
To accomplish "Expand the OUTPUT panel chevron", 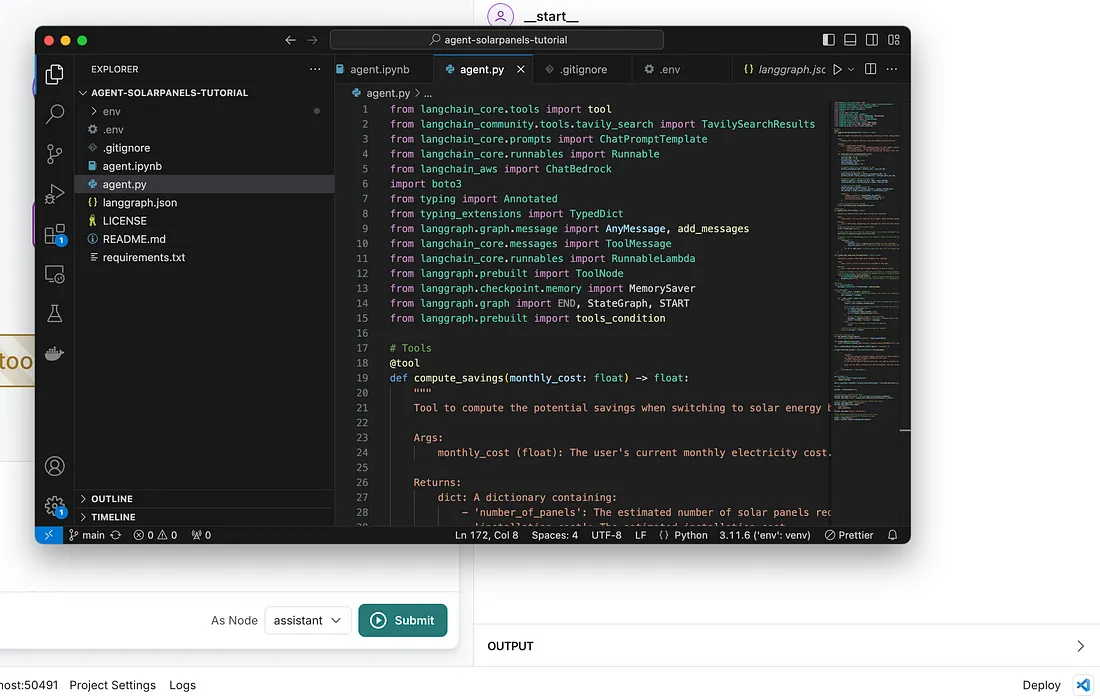I will coord(1080,646).
